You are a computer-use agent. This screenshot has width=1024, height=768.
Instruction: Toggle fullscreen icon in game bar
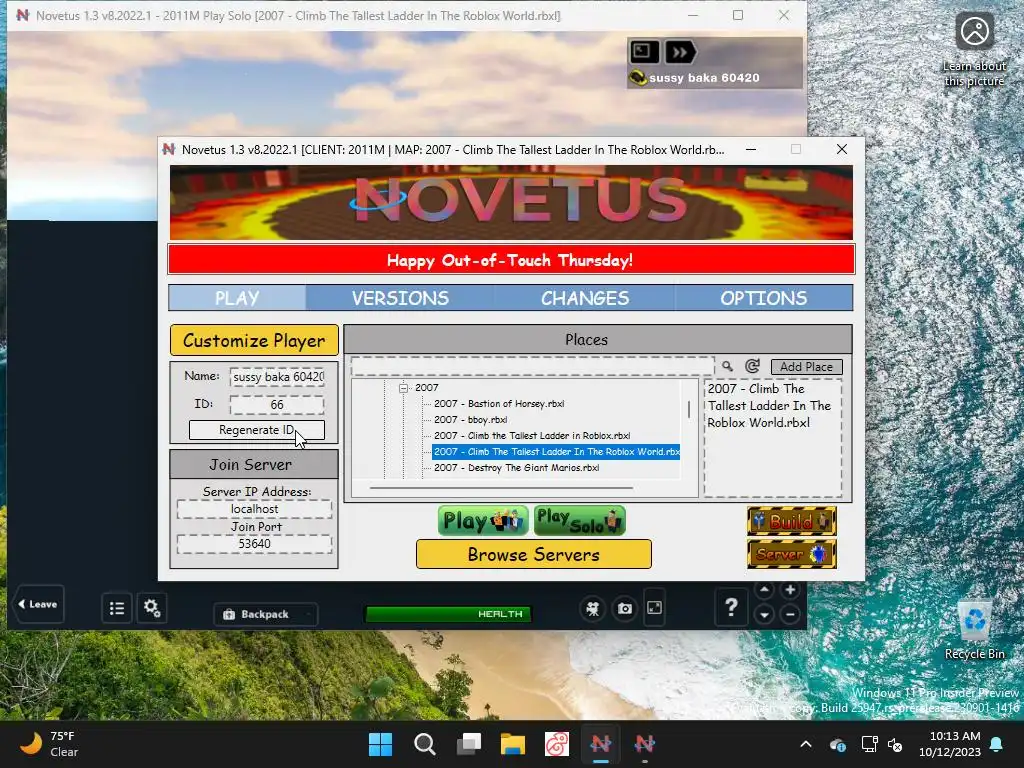(654, 609)
